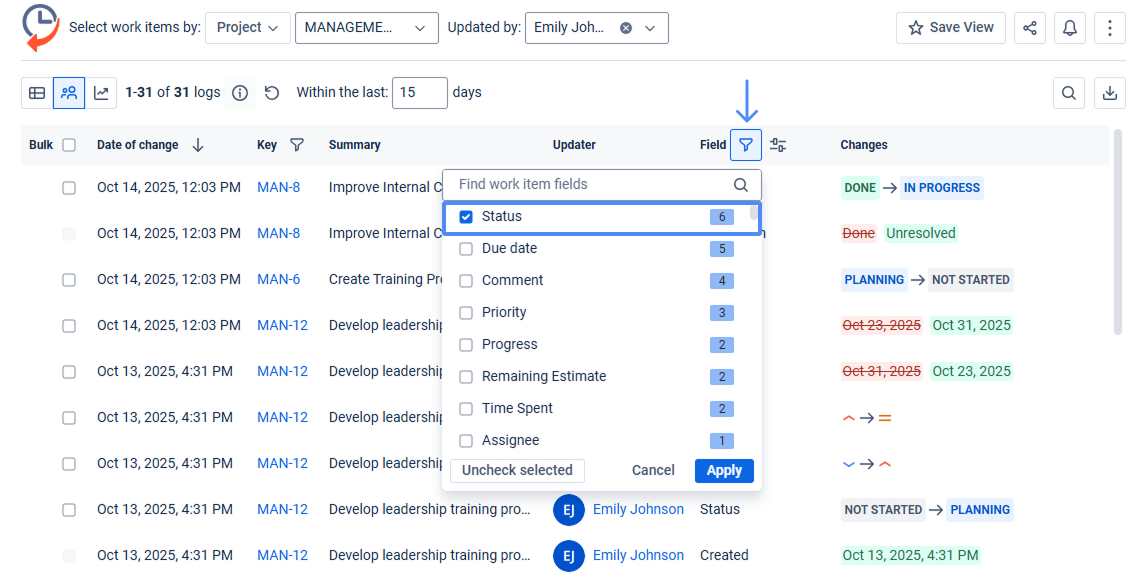
Task: Select the Comment field option
Action: 512,281
